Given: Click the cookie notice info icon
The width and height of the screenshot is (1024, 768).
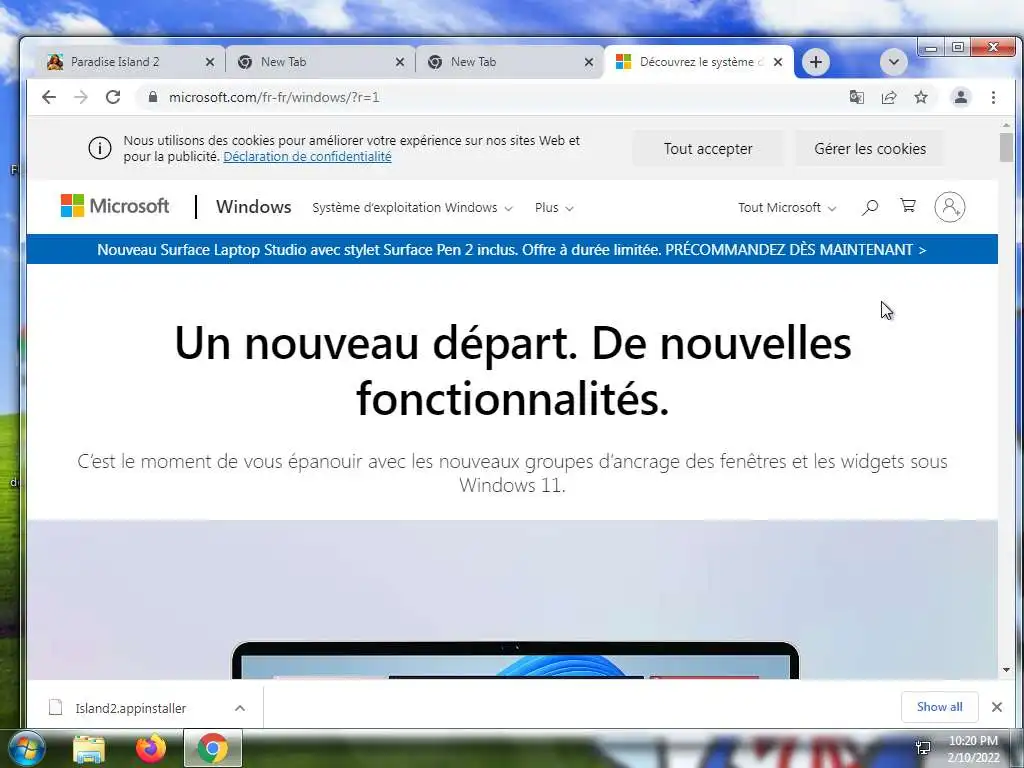Looking at the screenshot, I should pyautogui.click(x=100, y=148).
